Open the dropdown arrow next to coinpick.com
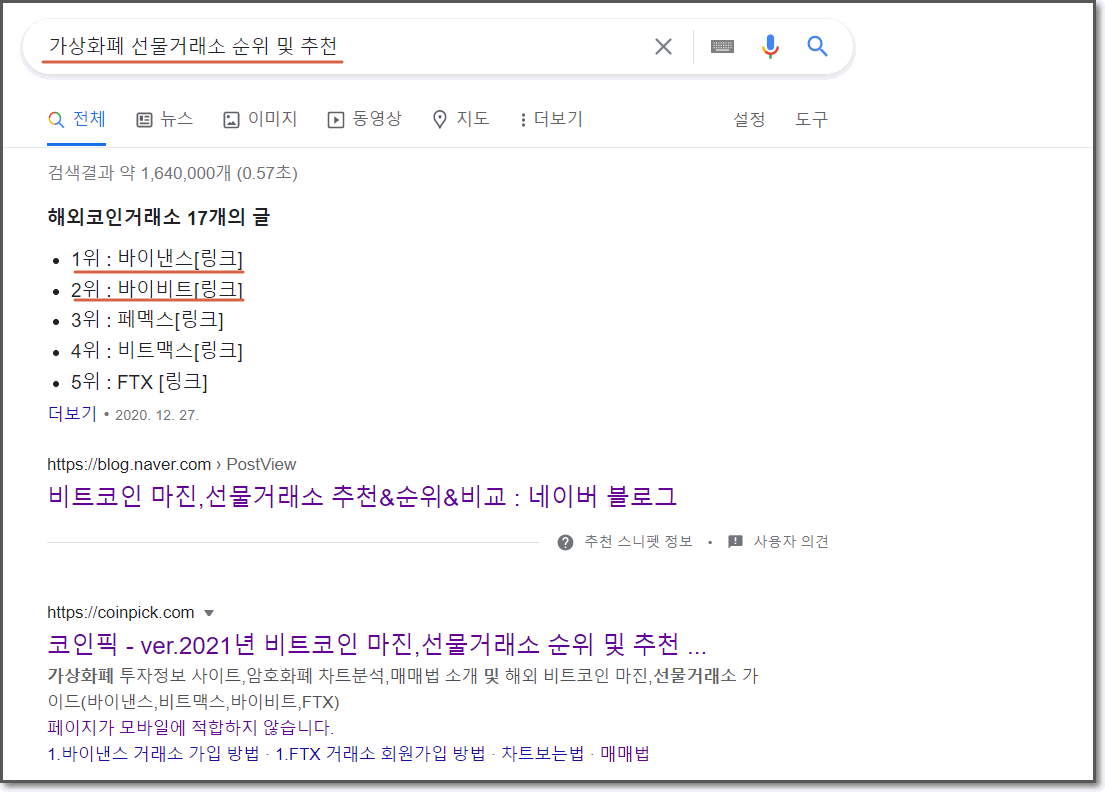1105x792 pixels. pyautogui.click(x=208, y=612)
